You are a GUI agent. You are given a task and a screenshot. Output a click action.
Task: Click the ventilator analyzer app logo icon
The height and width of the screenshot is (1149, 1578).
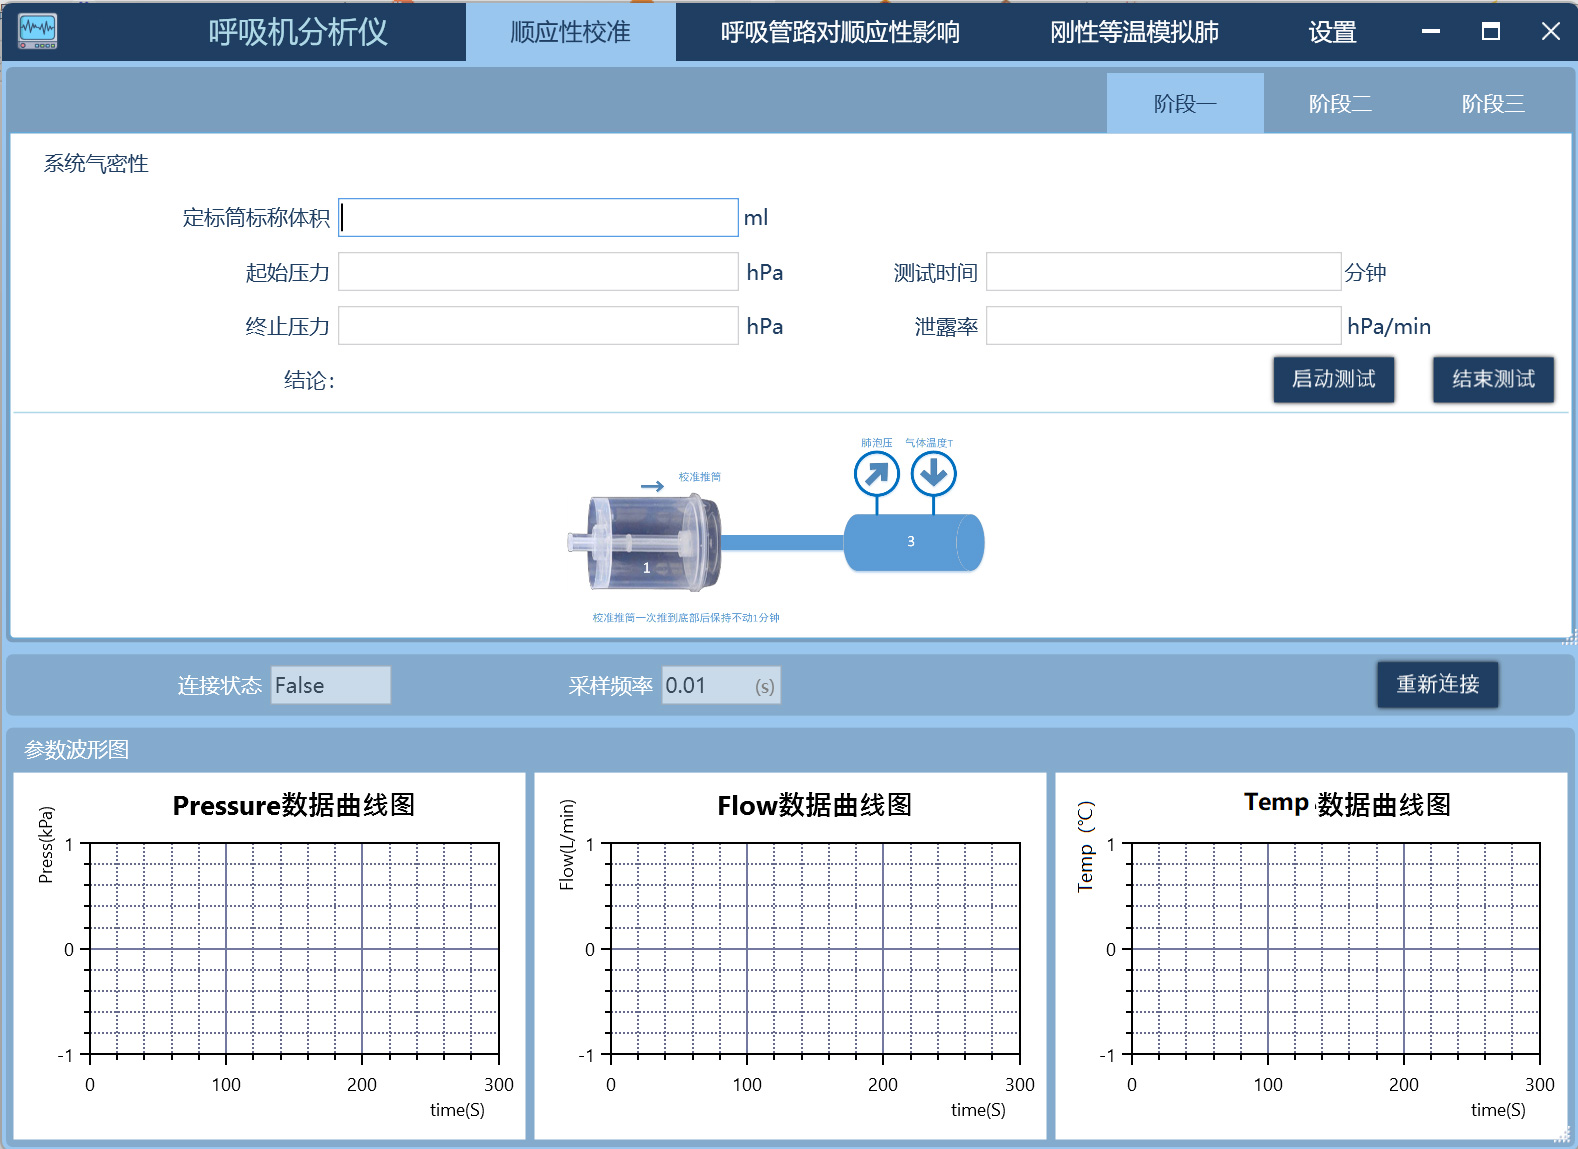[38, 31]
